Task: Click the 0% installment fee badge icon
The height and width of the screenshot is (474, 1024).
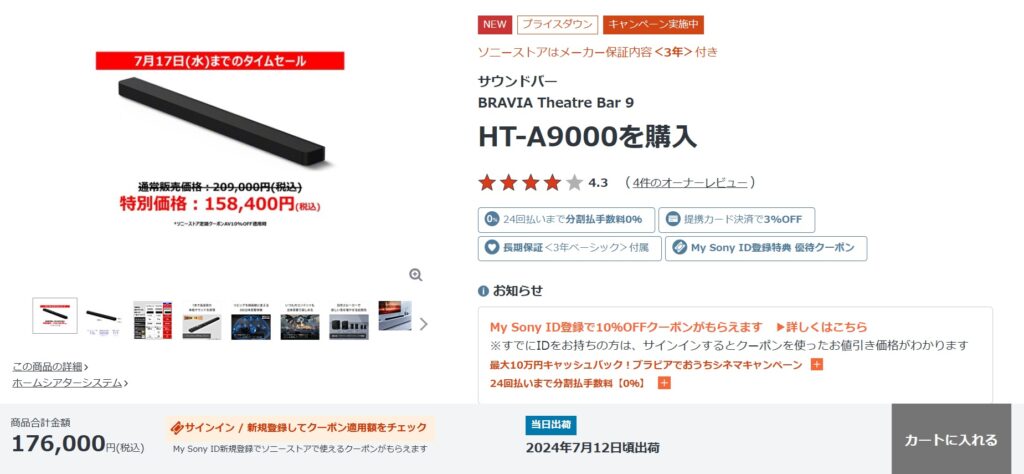Action: tap(492, 219)
